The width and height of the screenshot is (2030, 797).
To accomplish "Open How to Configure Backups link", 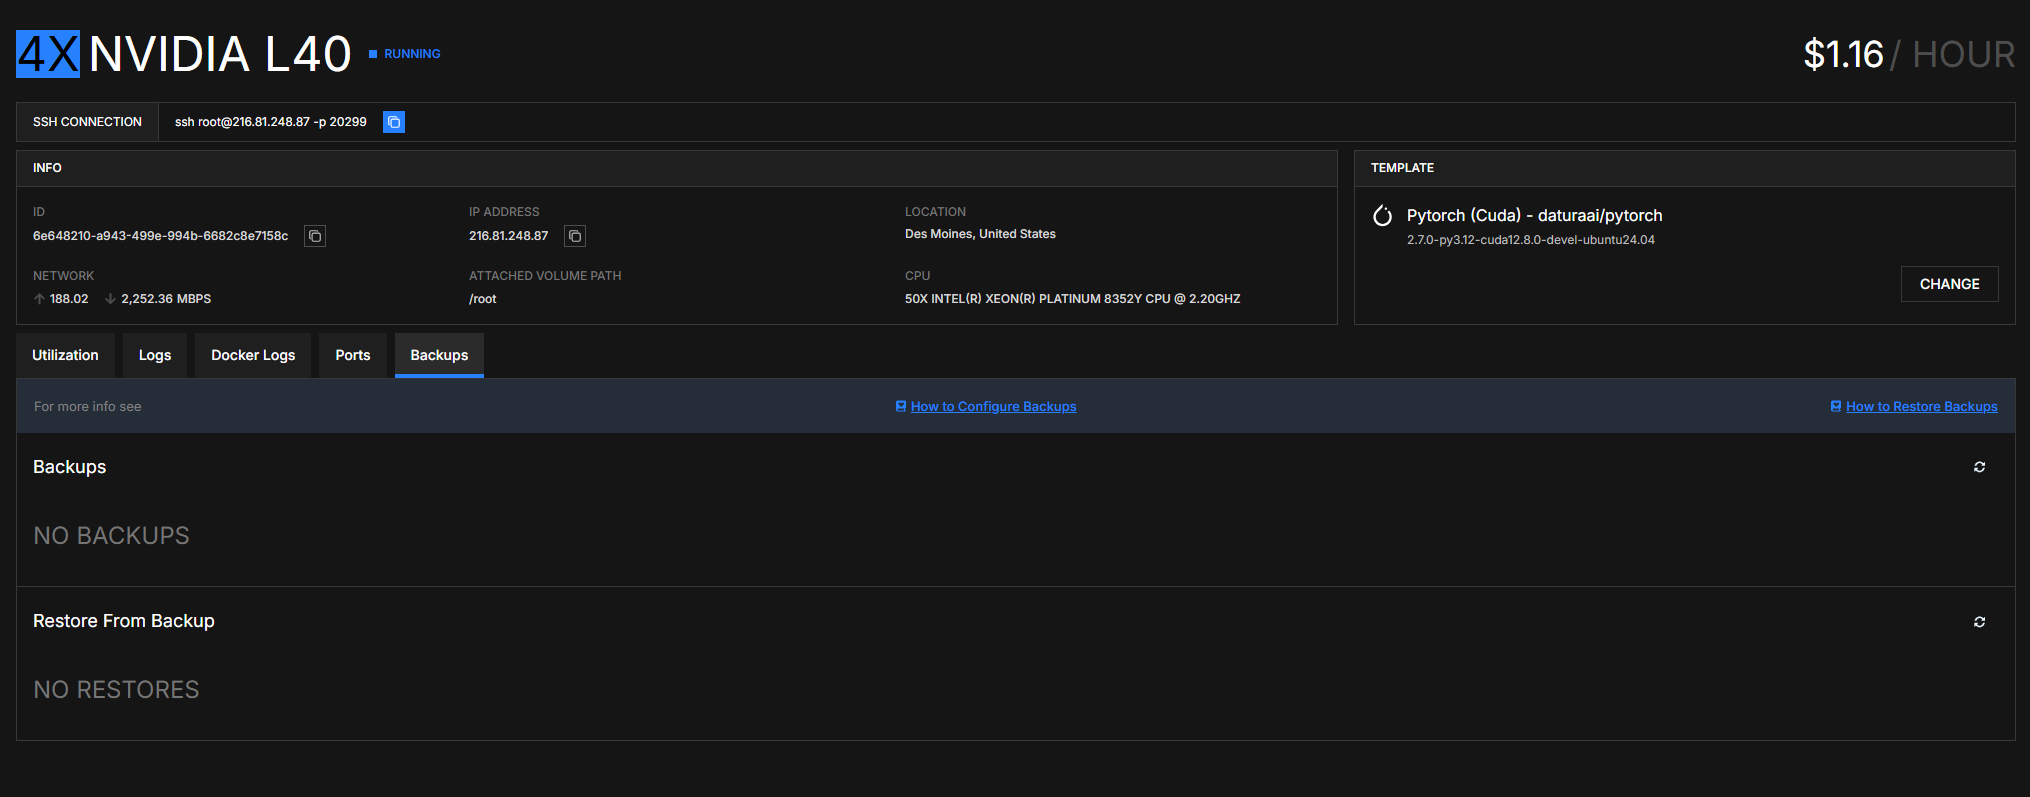I will 993,407.
